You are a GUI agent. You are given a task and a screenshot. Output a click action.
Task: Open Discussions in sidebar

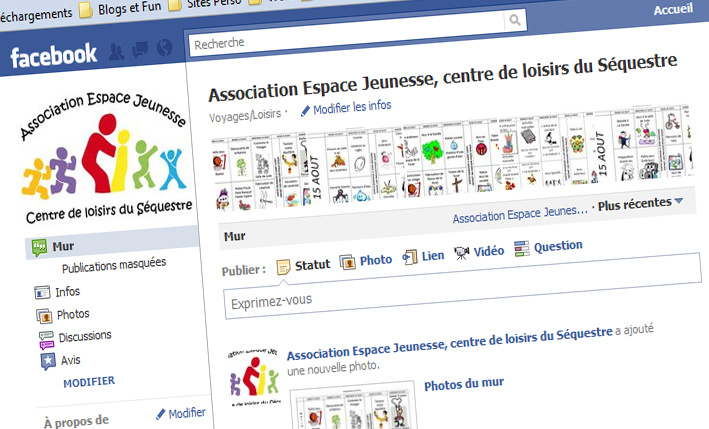click(x=85, y=336)
